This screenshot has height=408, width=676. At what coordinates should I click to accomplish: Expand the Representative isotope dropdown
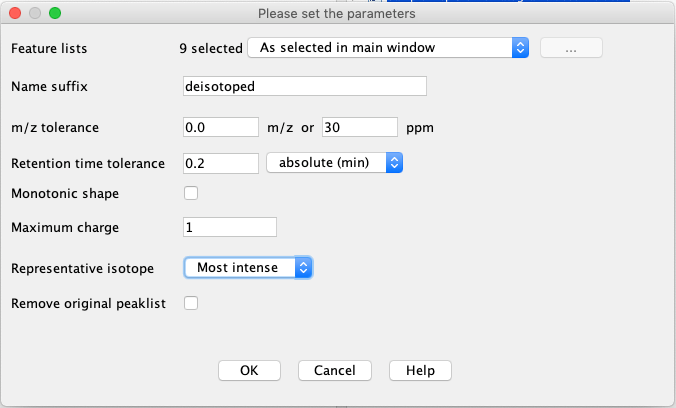[x=248, y=267]
